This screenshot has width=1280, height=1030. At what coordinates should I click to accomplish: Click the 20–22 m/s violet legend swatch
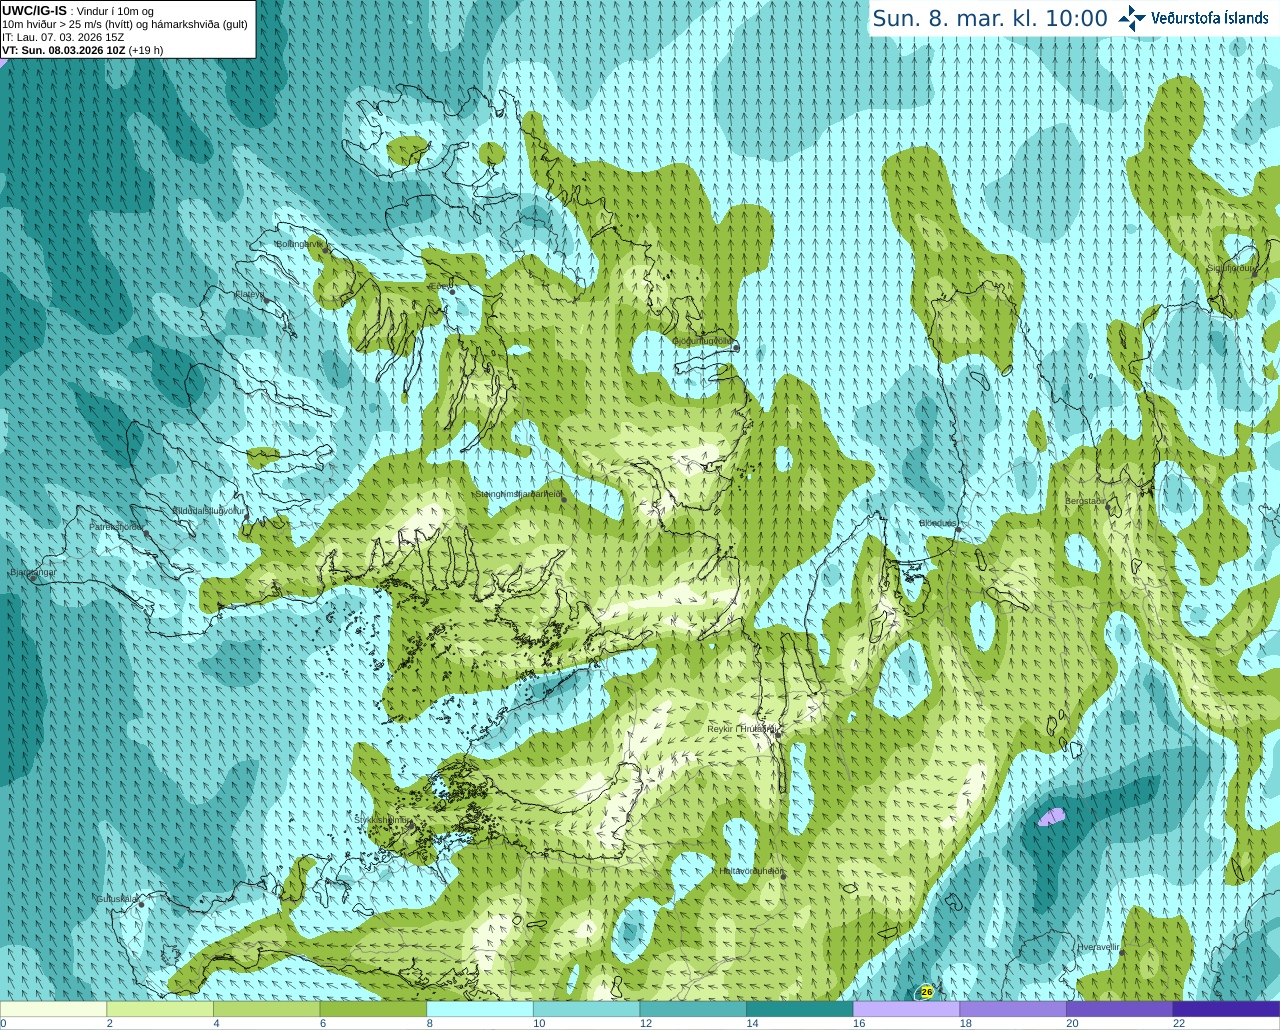1120,1009
